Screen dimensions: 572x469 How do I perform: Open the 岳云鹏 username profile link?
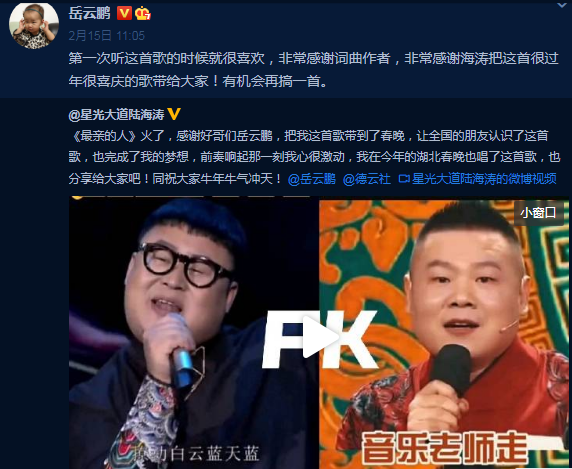coord(90,14)
